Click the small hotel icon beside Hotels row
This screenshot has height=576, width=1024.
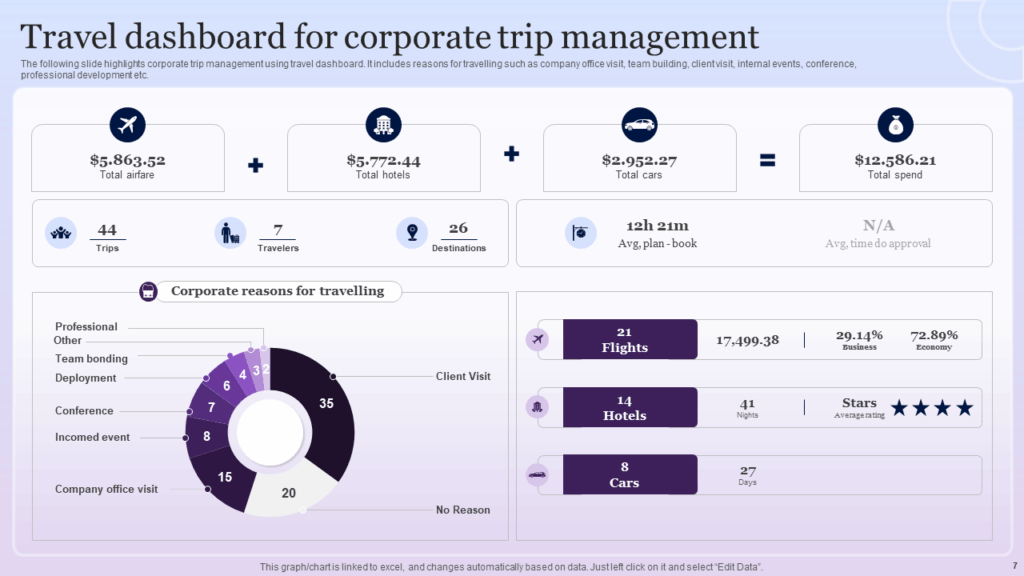pos(538,407)
